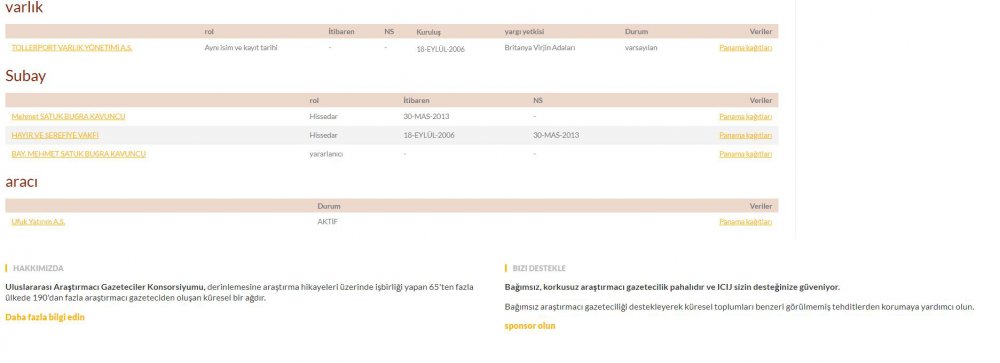Viewport: 1000px width, 363px height.
Task: Open Panama kağıtları for first Hissedar row
Action: [746, 117]
